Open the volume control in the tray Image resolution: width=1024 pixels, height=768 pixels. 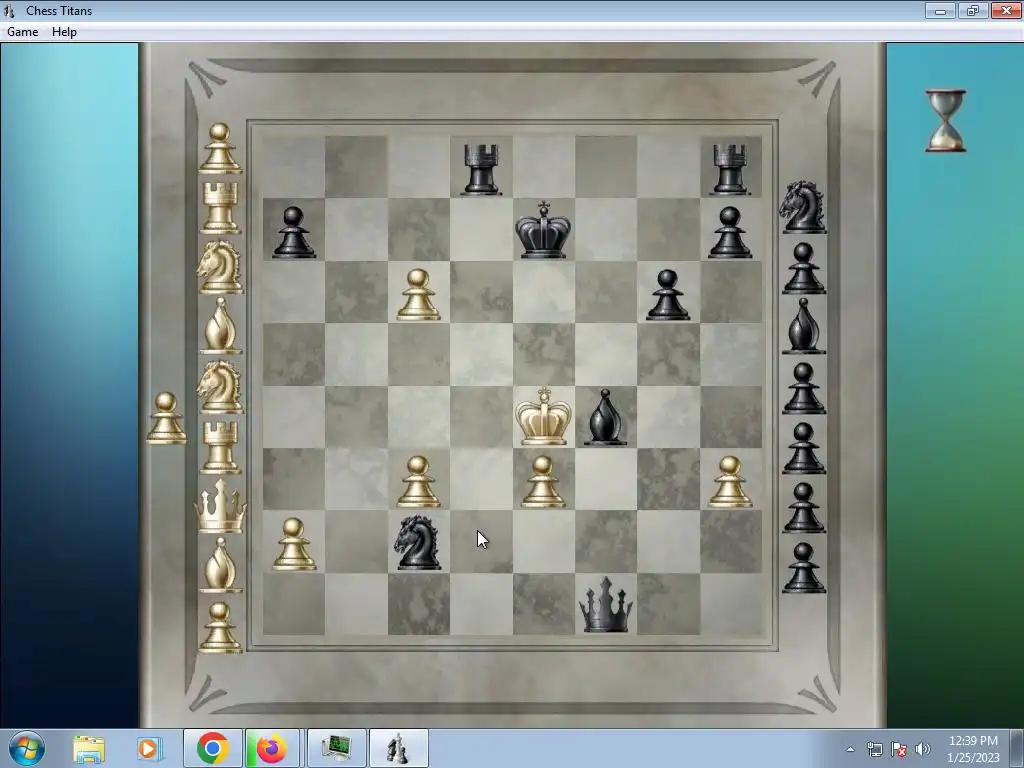click(x=923, y=749)
